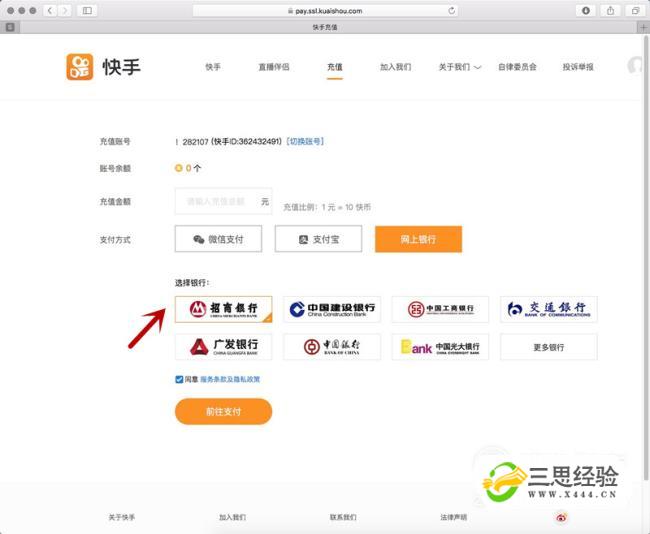Click the recharge amount input field
The width and height of the screenshot is (650, 534).
(223, 201)
